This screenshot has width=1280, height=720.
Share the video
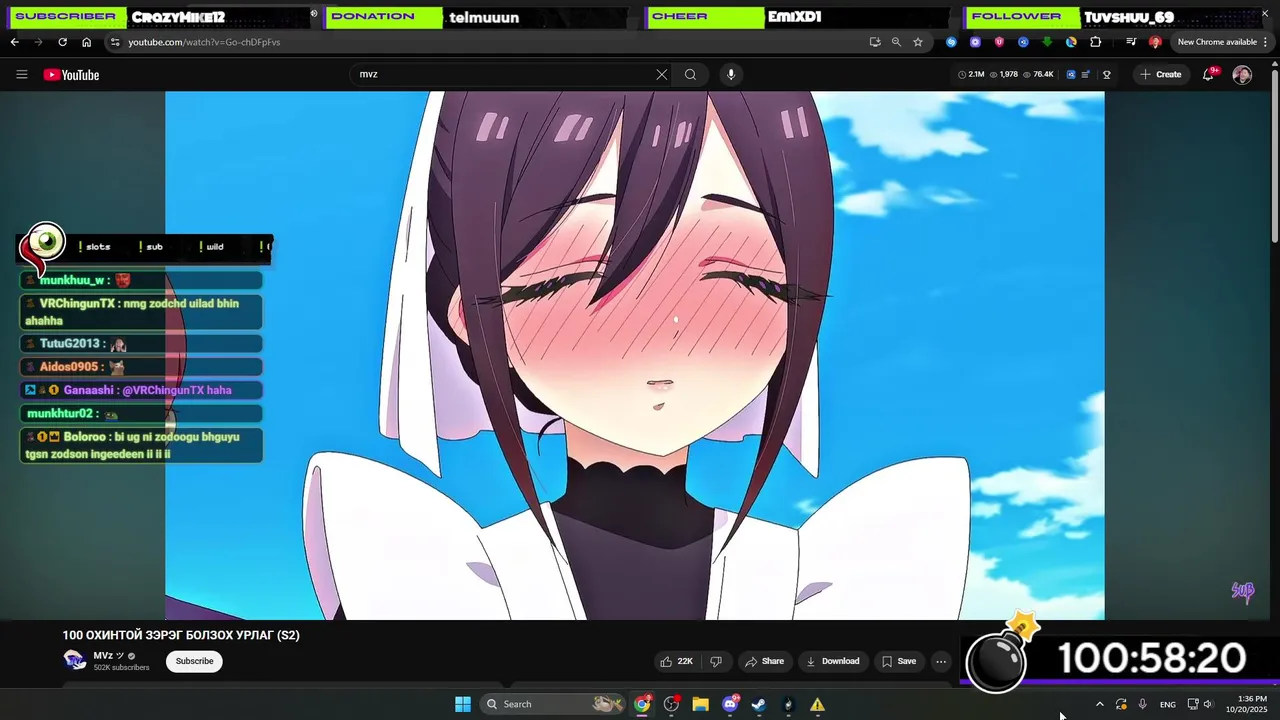coord(764,661)
